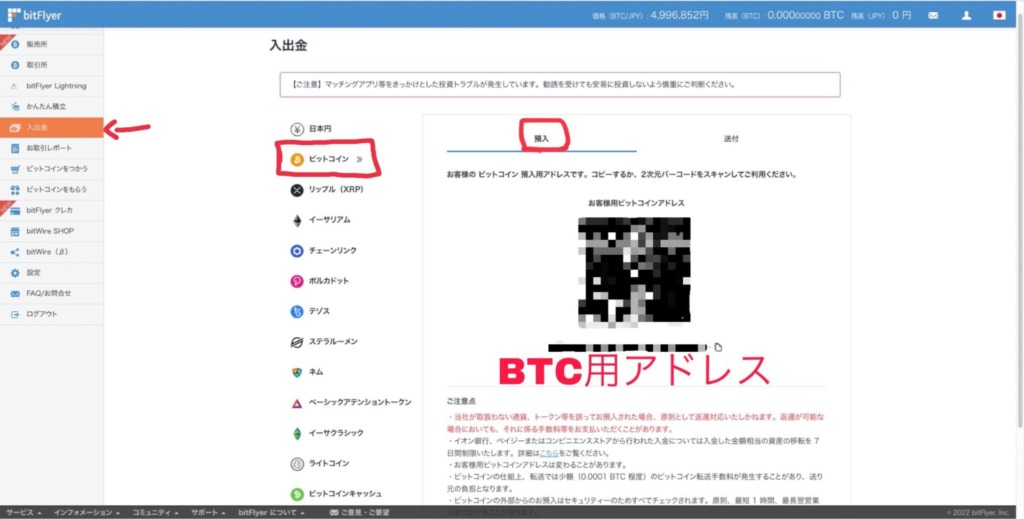Click the pixelated QR code image
The width and height of the screenshot is (1024, 519).
tap(634, 272)
